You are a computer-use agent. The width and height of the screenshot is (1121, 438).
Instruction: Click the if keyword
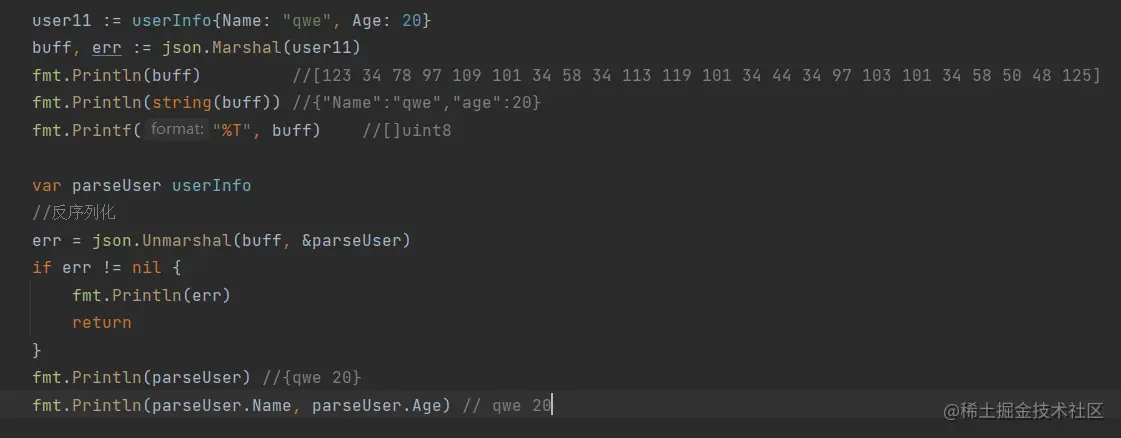[x=41, y=268]
